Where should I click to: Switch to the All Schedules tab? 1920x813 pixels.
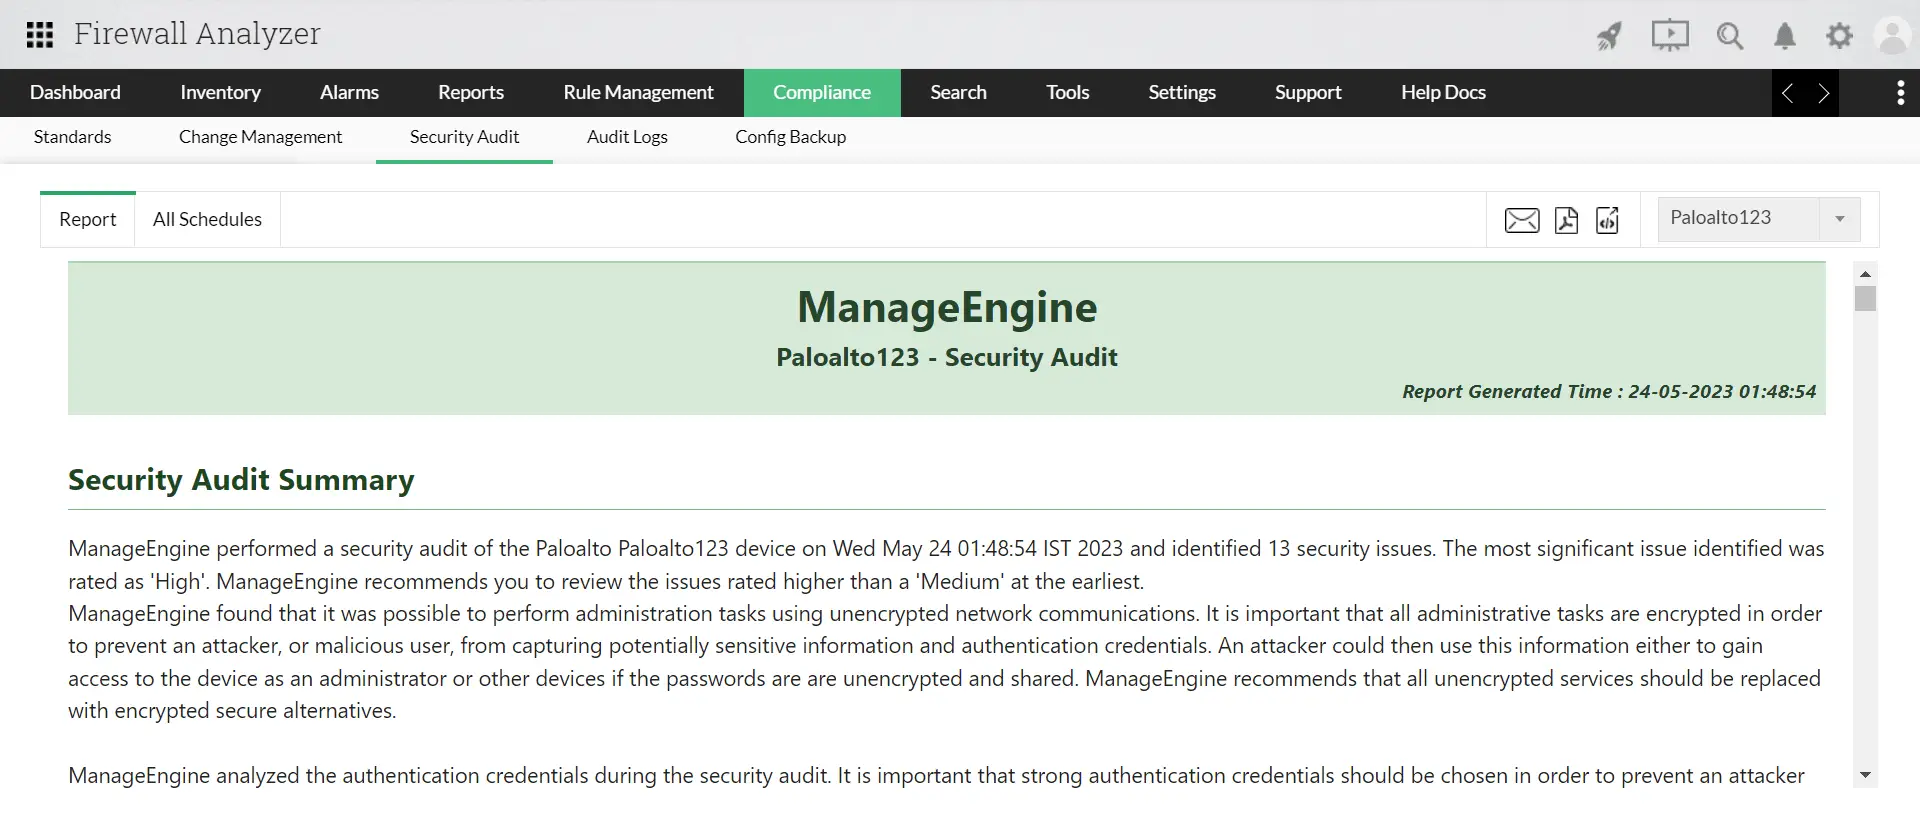(x=207, y=219)
